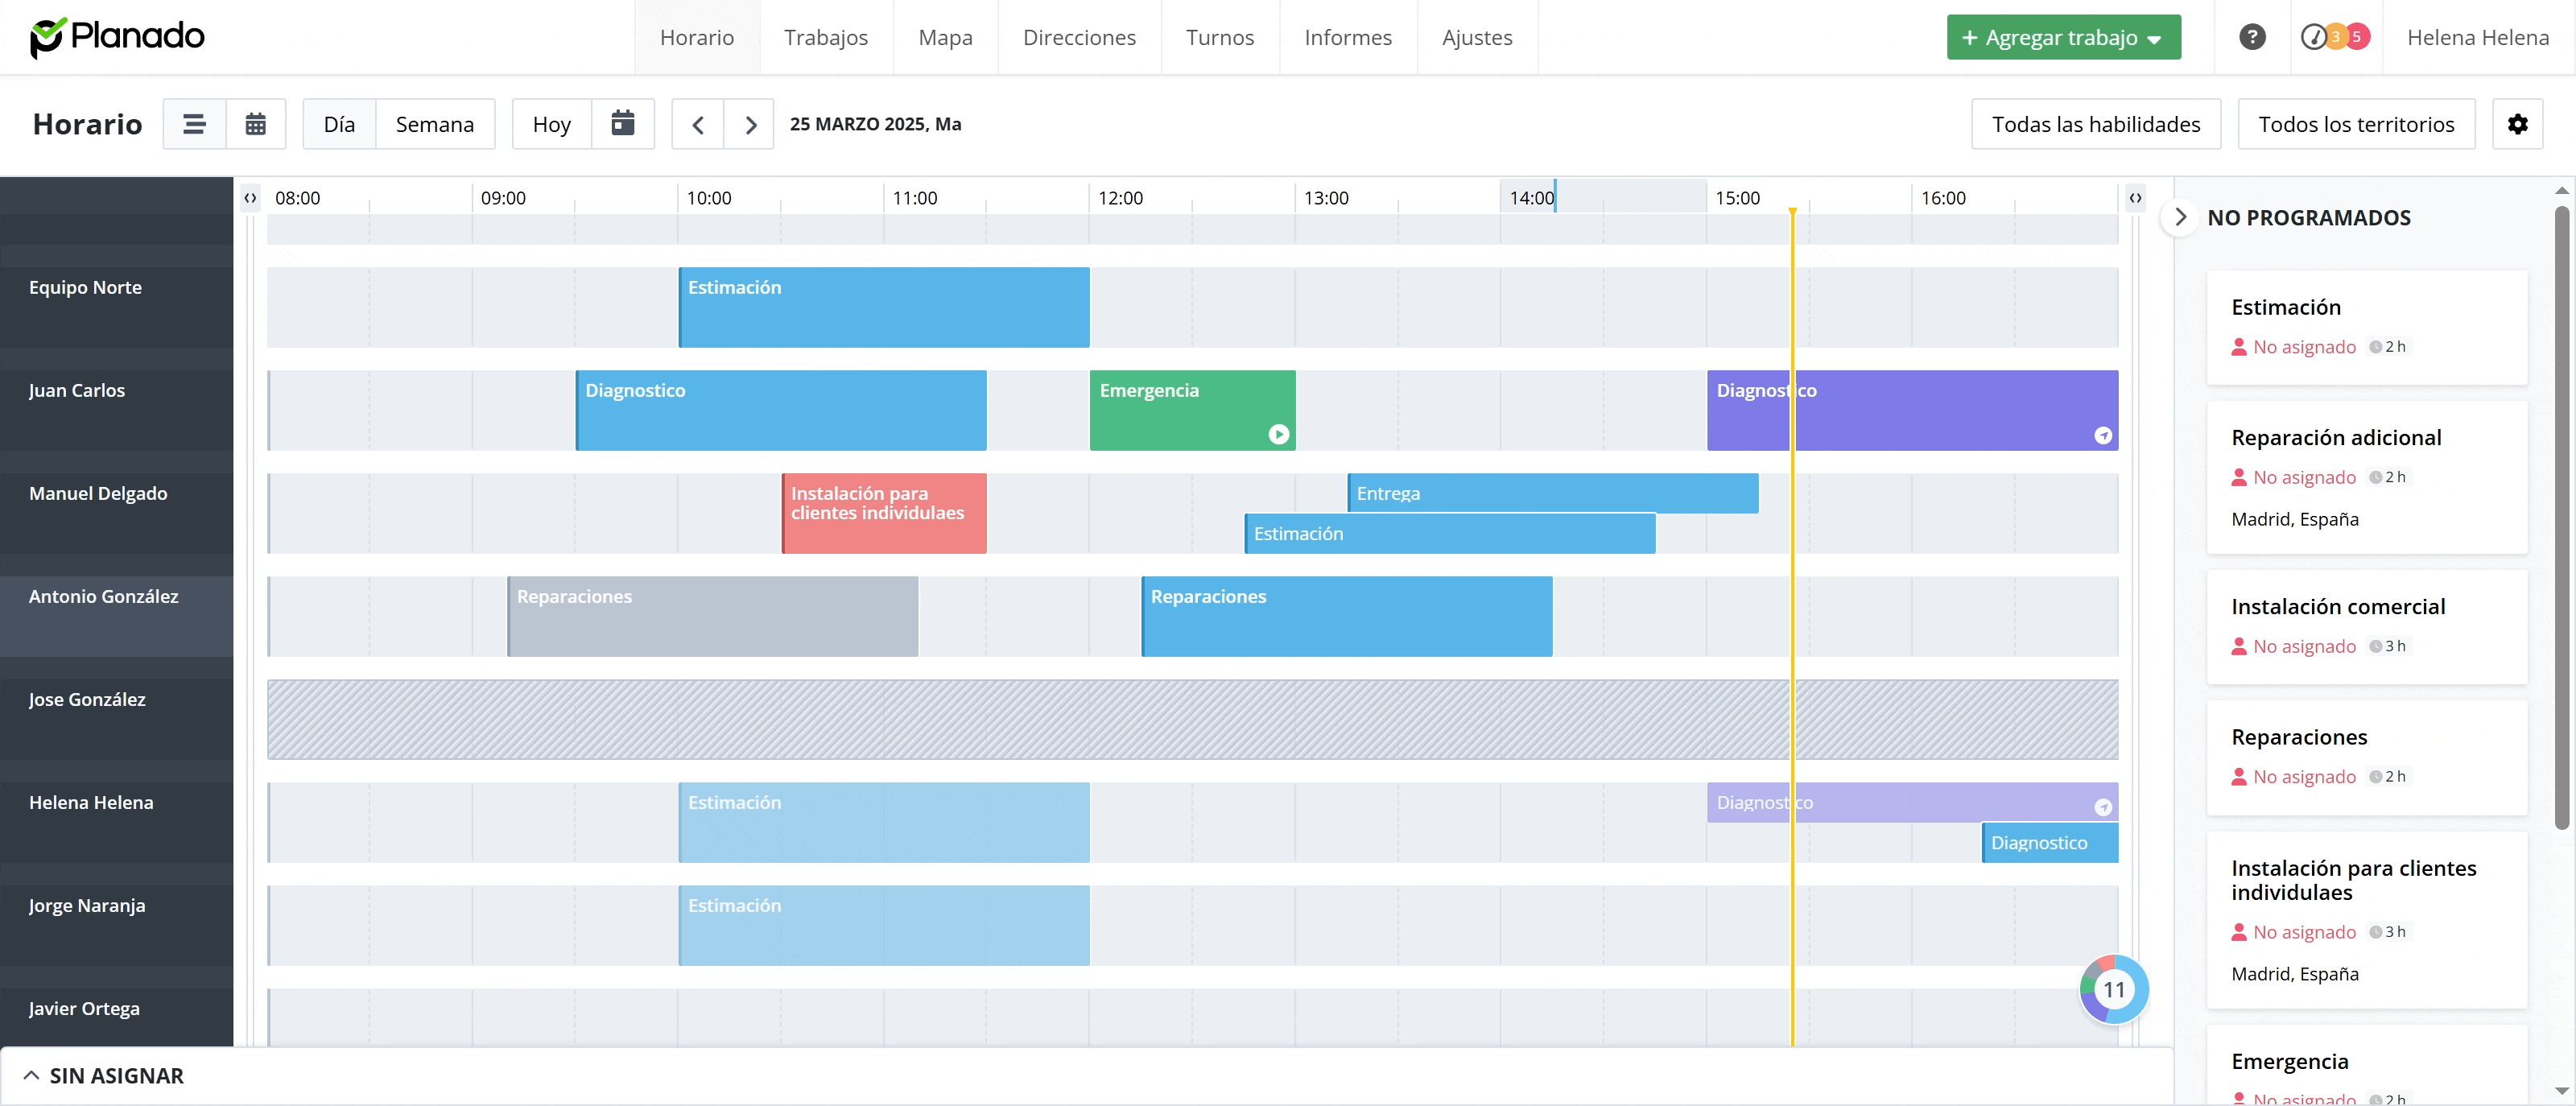2576x1106 pixels.
Task: Open the Trabajos tab
Action: pos(825,38)
